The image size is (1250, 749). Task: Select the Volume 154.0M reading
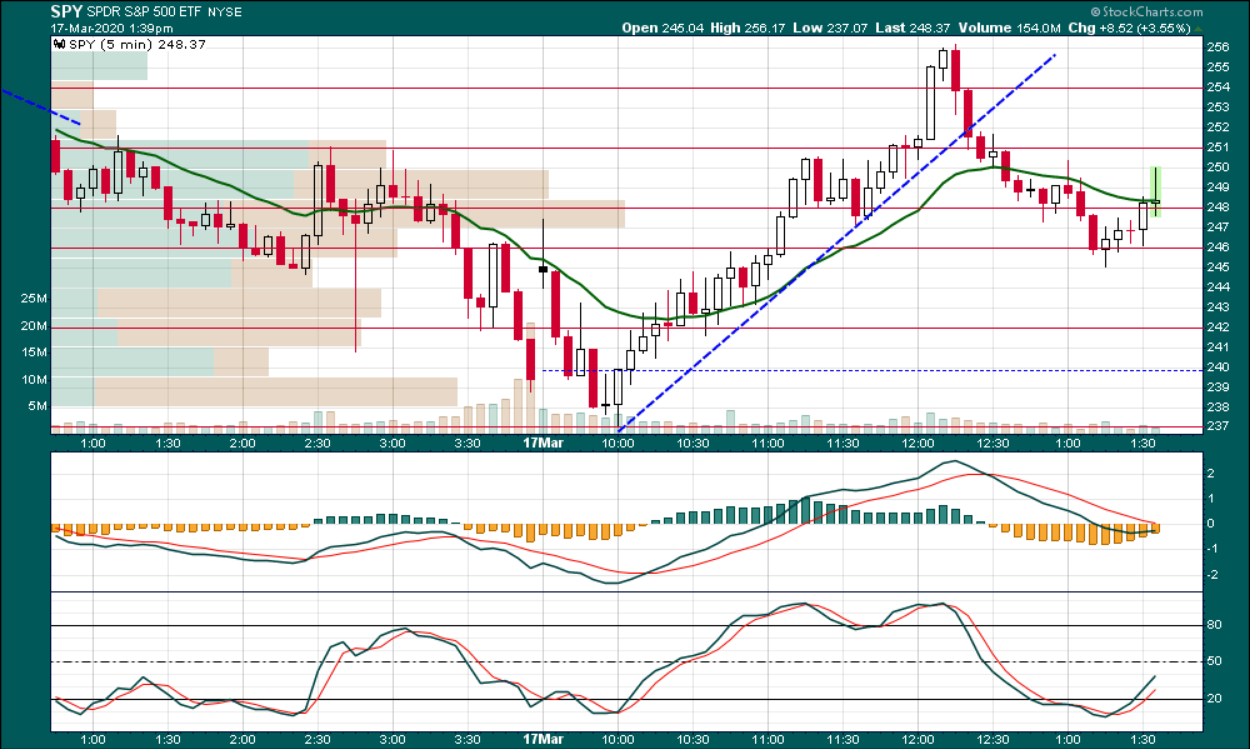pyautogui.click(x=1012, y=28)
